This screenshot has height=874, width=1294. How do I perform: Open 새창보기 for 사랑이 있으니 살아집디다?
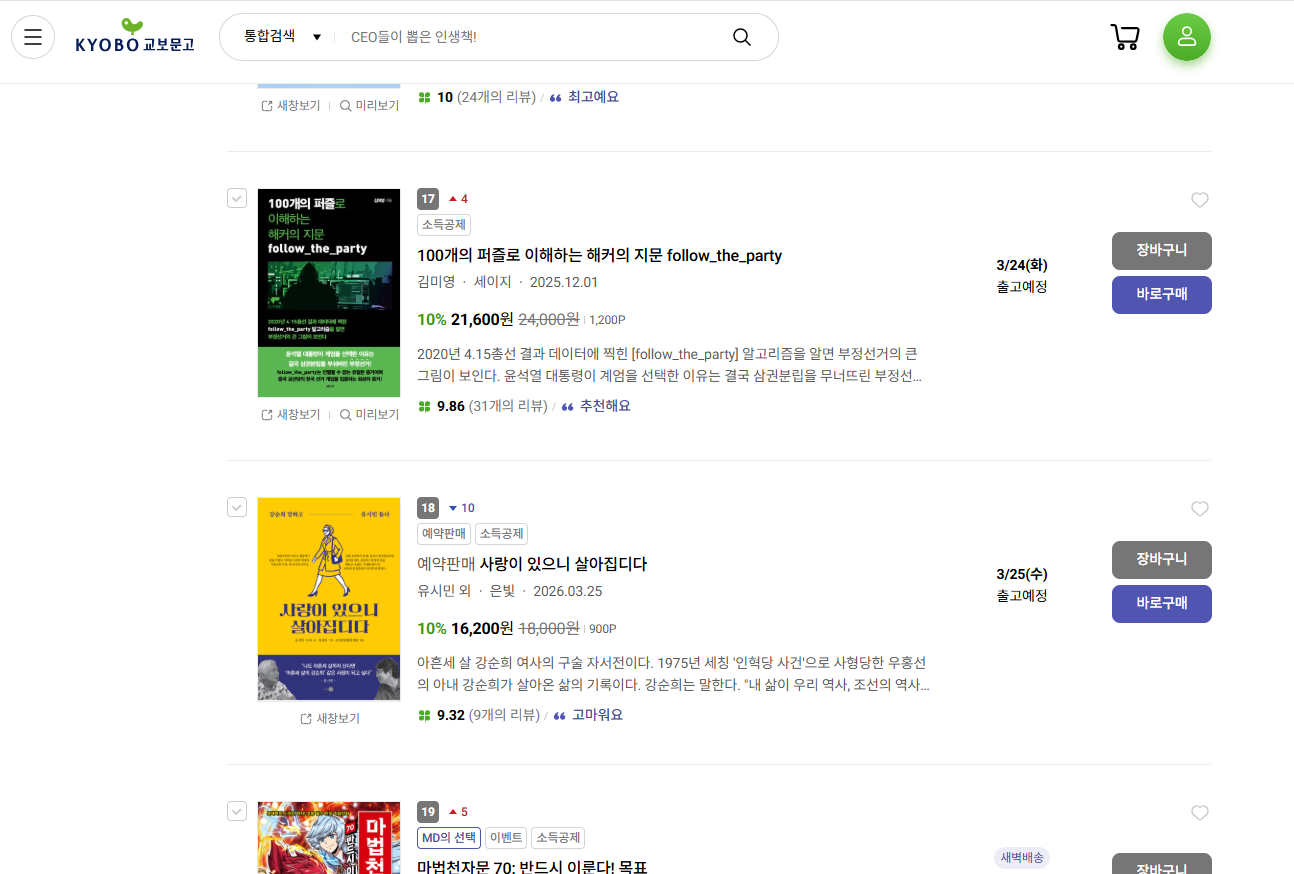pos(330,718)
